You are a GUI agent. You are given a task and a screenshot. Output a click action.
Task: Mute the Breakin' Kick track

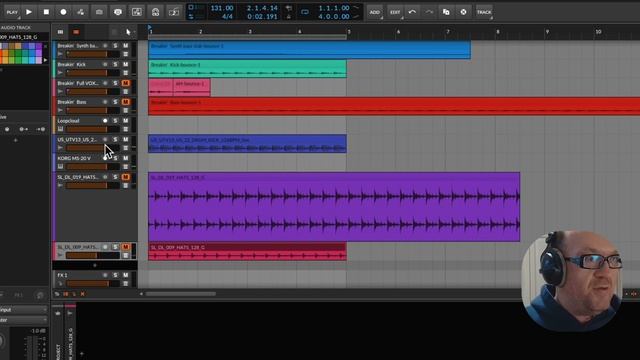(x=125, y=64)
